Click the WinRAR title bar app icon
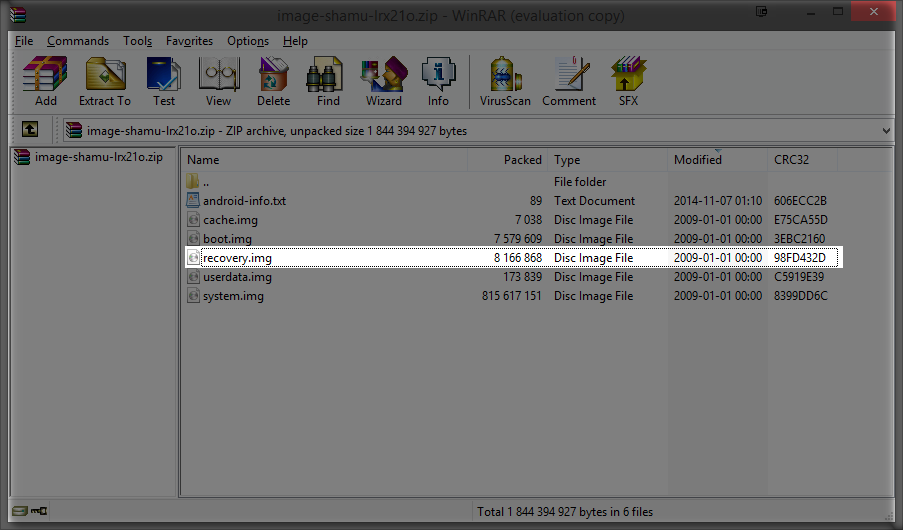Viewport: 903px width, 530px height. click(18, 14)
